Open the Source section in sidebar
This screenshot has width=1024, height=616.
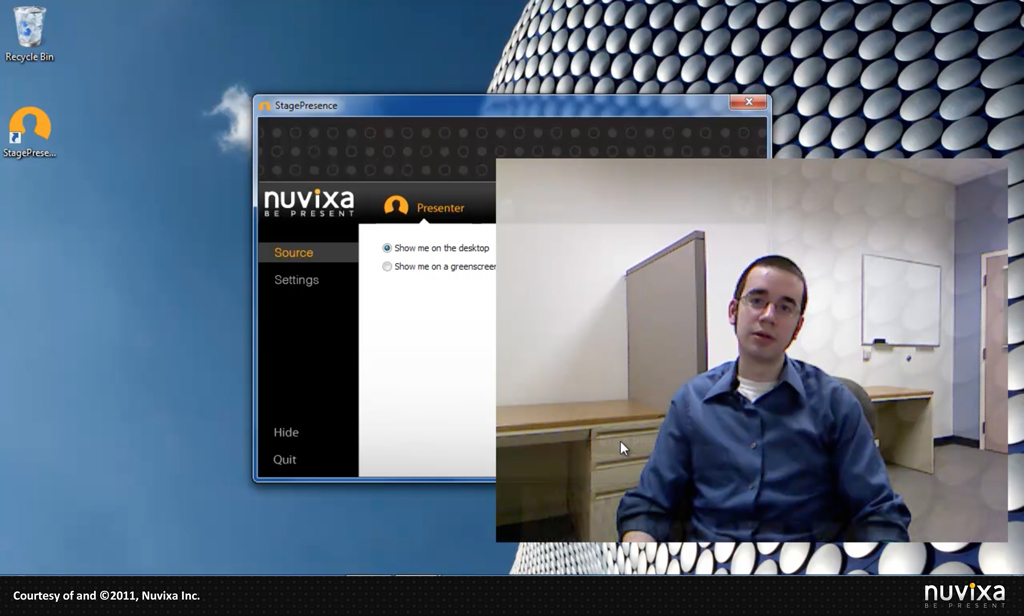tap(294, 253)
